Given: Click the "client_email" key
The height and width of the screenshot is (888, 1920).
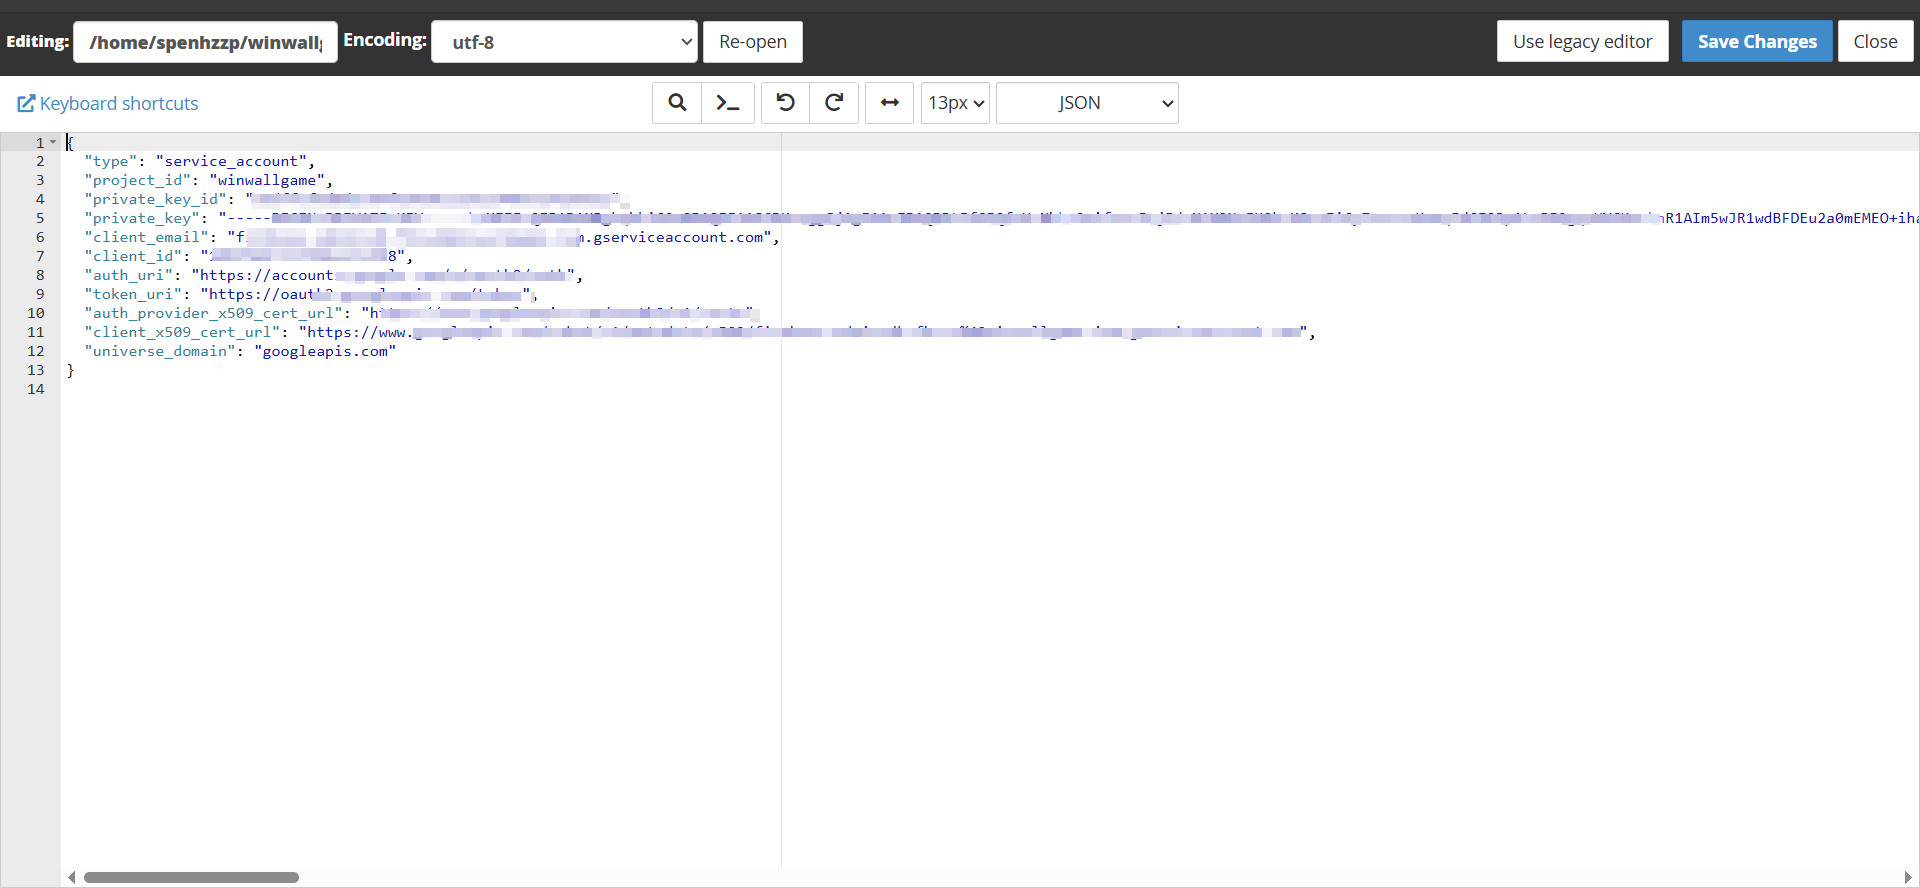Looking at the screenshot, I should click(x=147, y=237).
